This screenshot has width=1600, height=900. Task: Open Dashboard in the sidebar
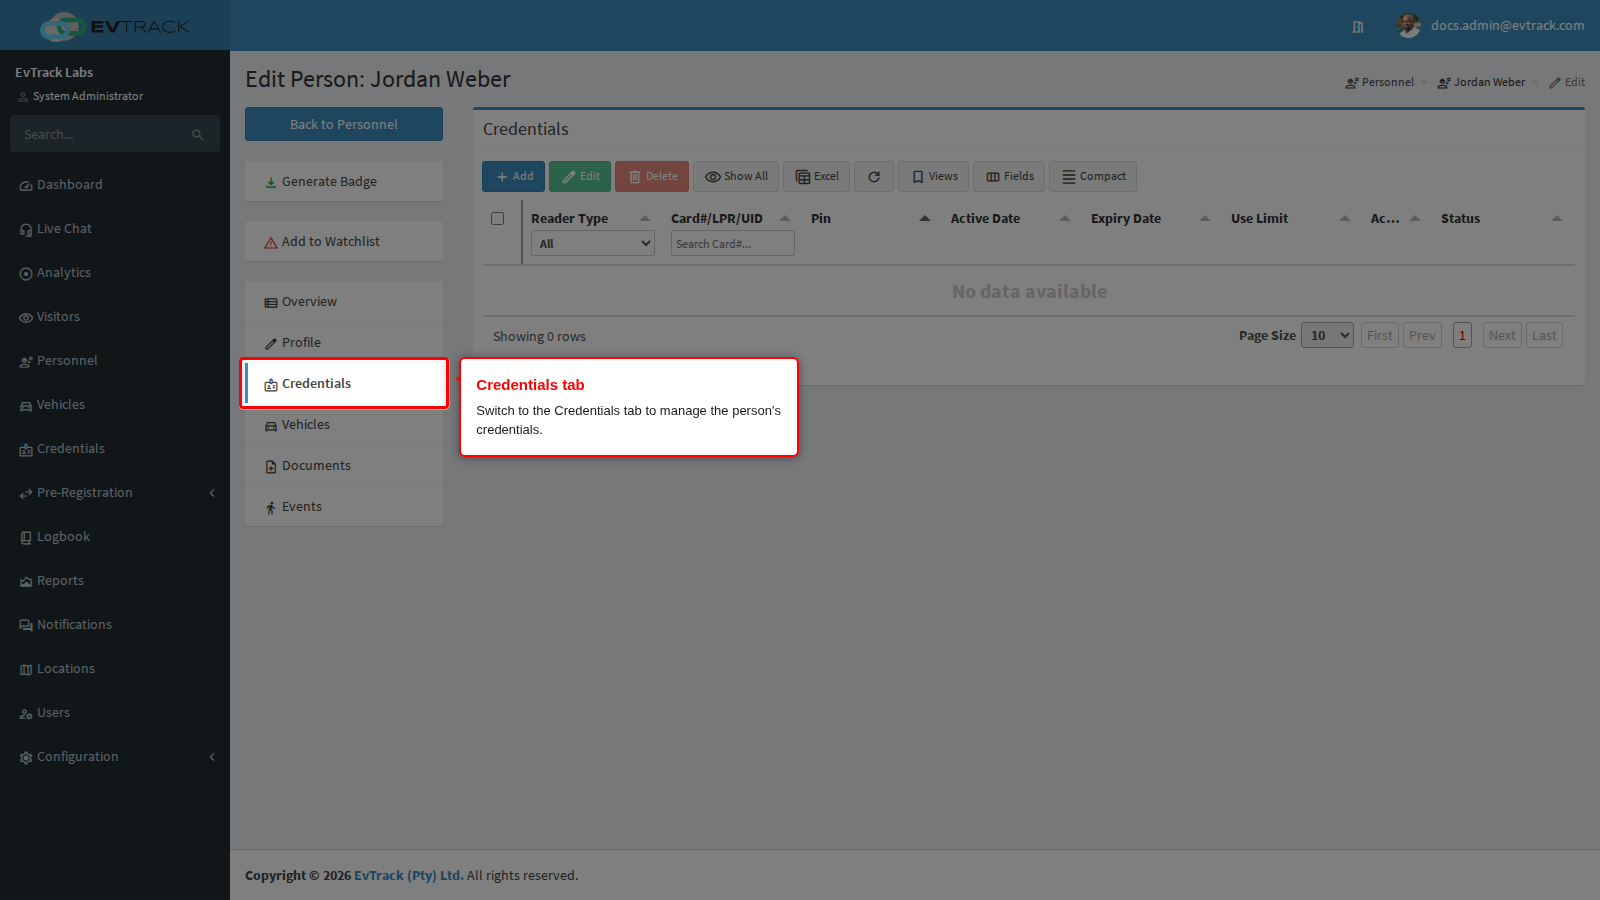click(115, 185)
